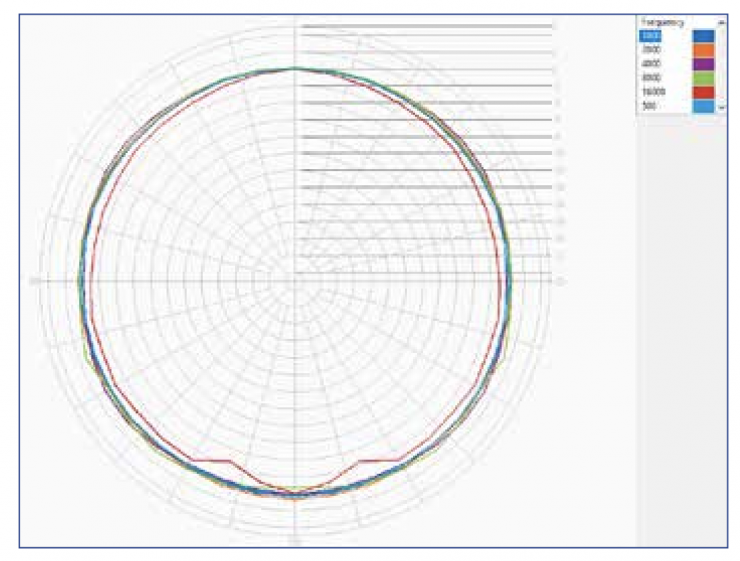Click the top point where curves converge
The height and width of the screenshot is (561, 740).
click(295, 68)
